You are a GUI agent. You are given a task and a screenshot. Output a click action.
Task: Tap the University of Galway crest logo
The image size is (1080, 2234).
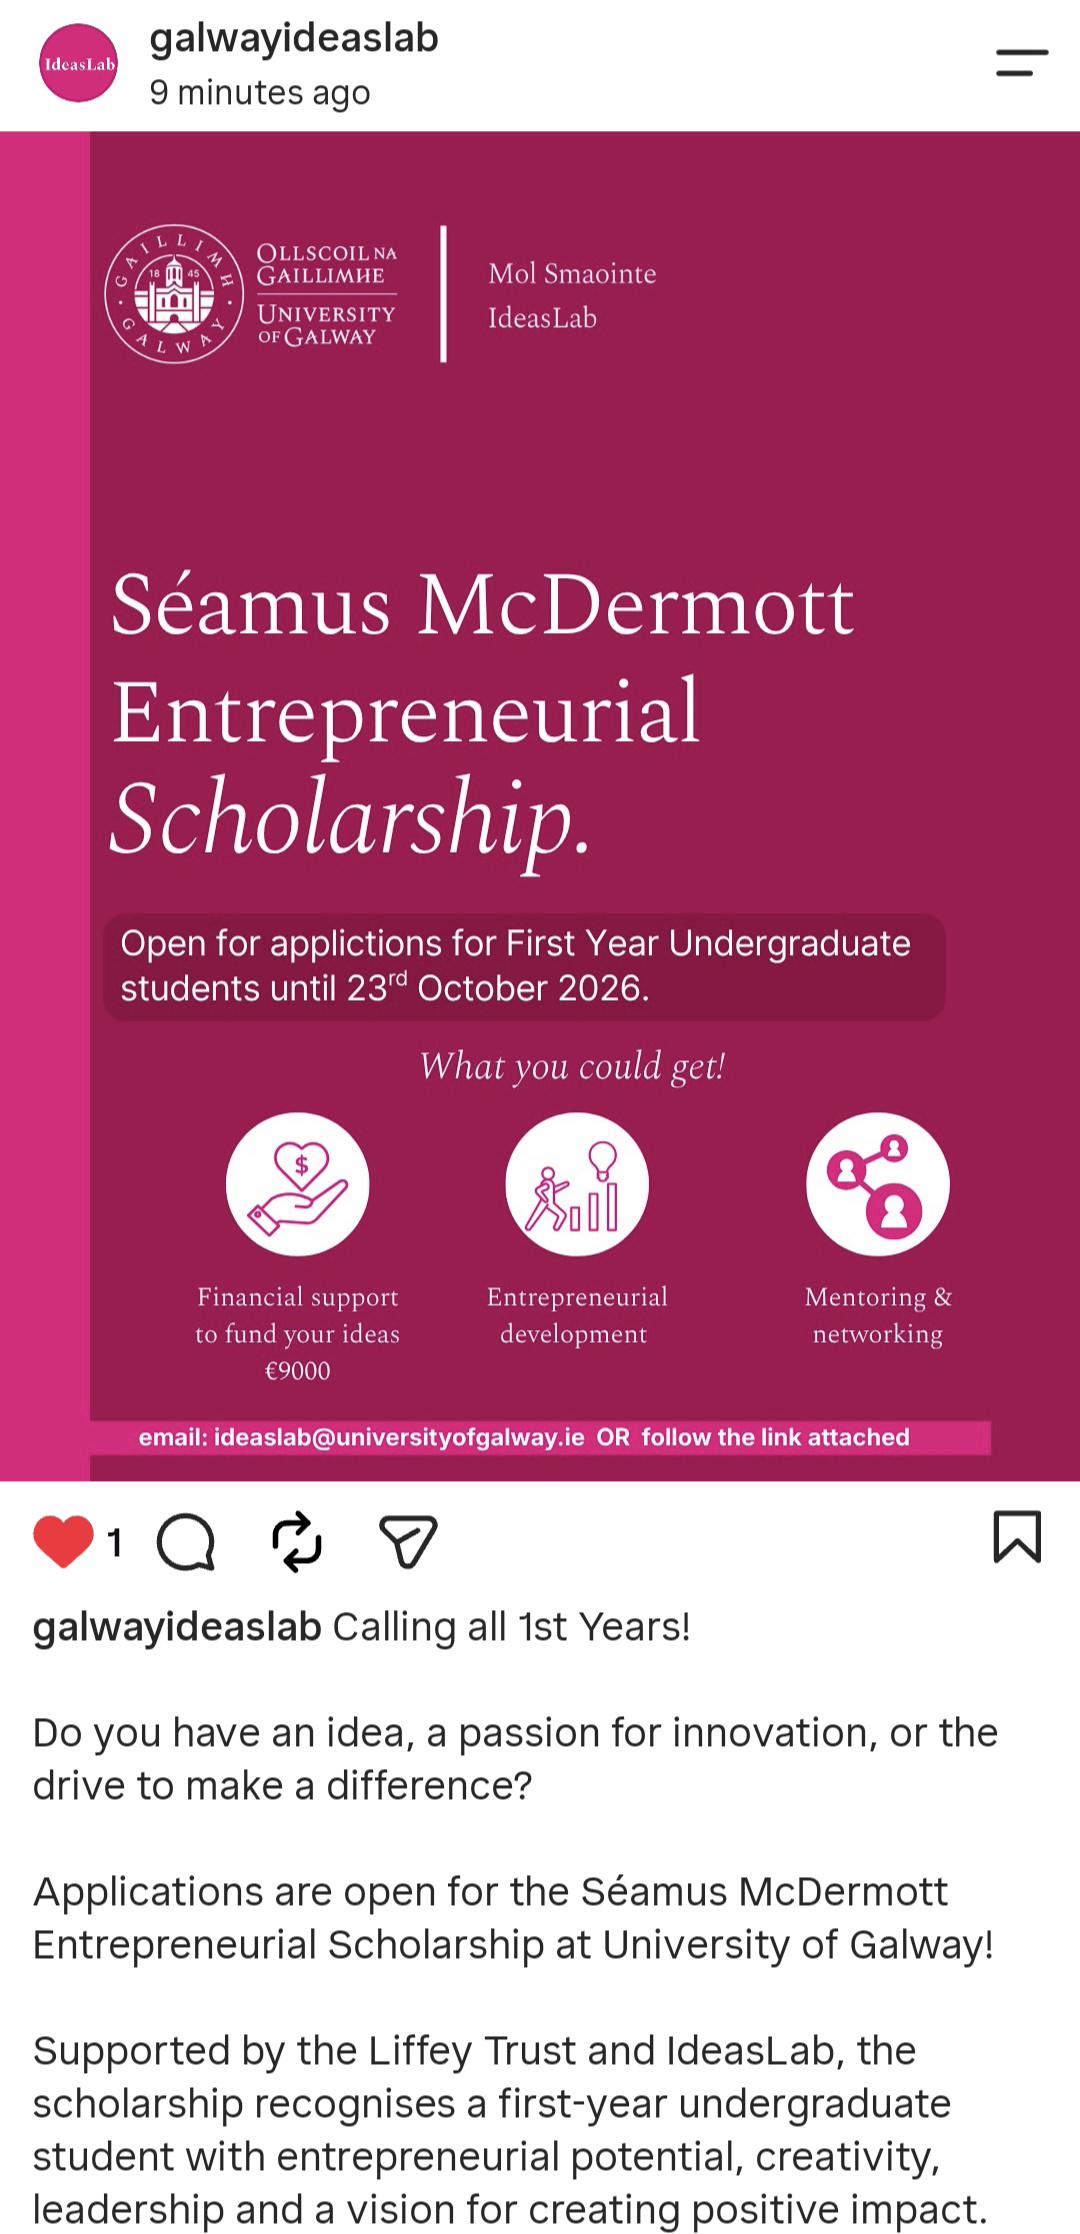click(174, 293)
